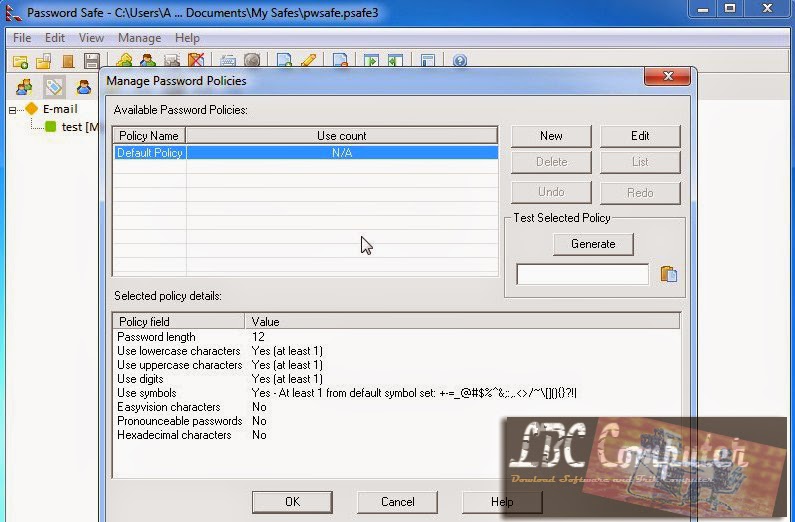The height and width of the screenshot is (522, 795).
Task: Close the Manage Password Policies dialog
Action: 667,76
